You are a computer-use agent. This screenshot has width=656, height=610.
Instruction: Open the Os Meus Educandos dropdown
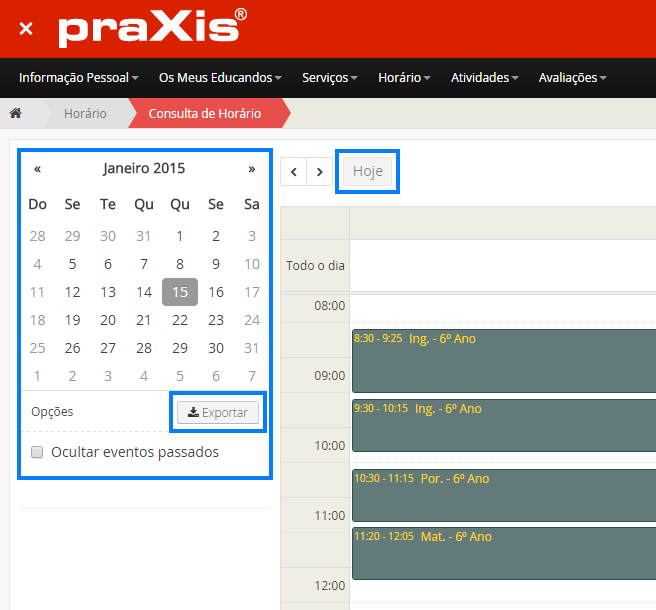tap(220, 77)
